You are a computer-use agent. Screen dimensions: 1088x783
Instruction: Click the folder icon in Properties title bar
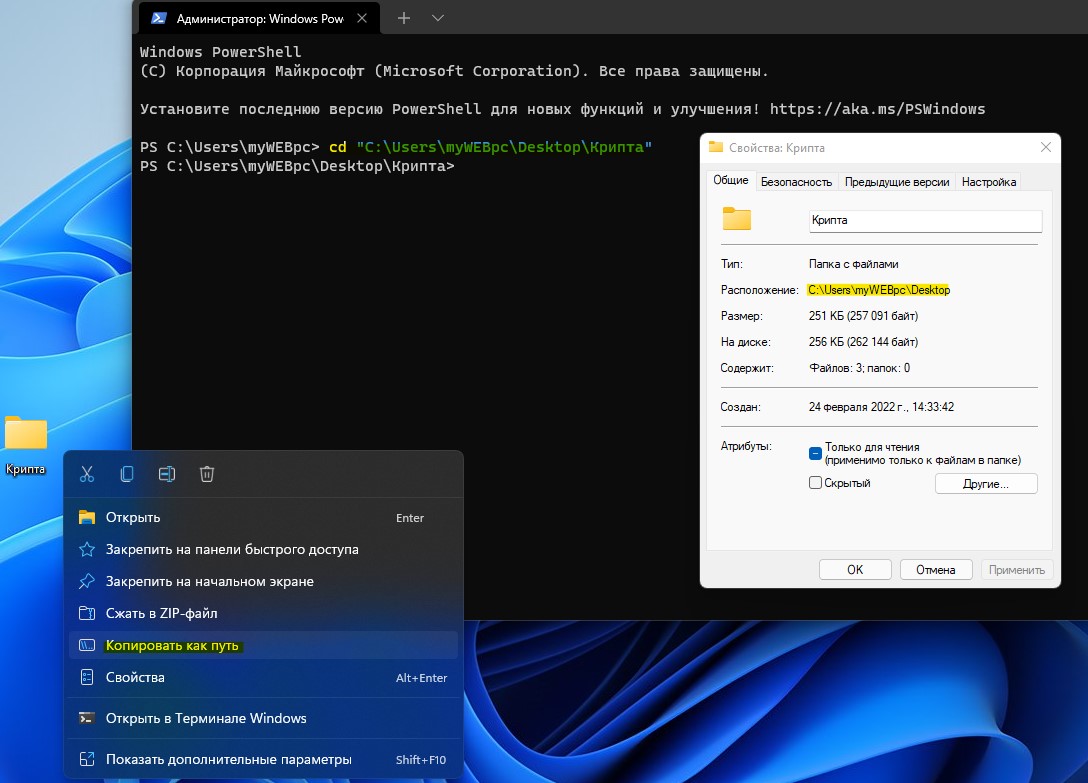[715, 147]
